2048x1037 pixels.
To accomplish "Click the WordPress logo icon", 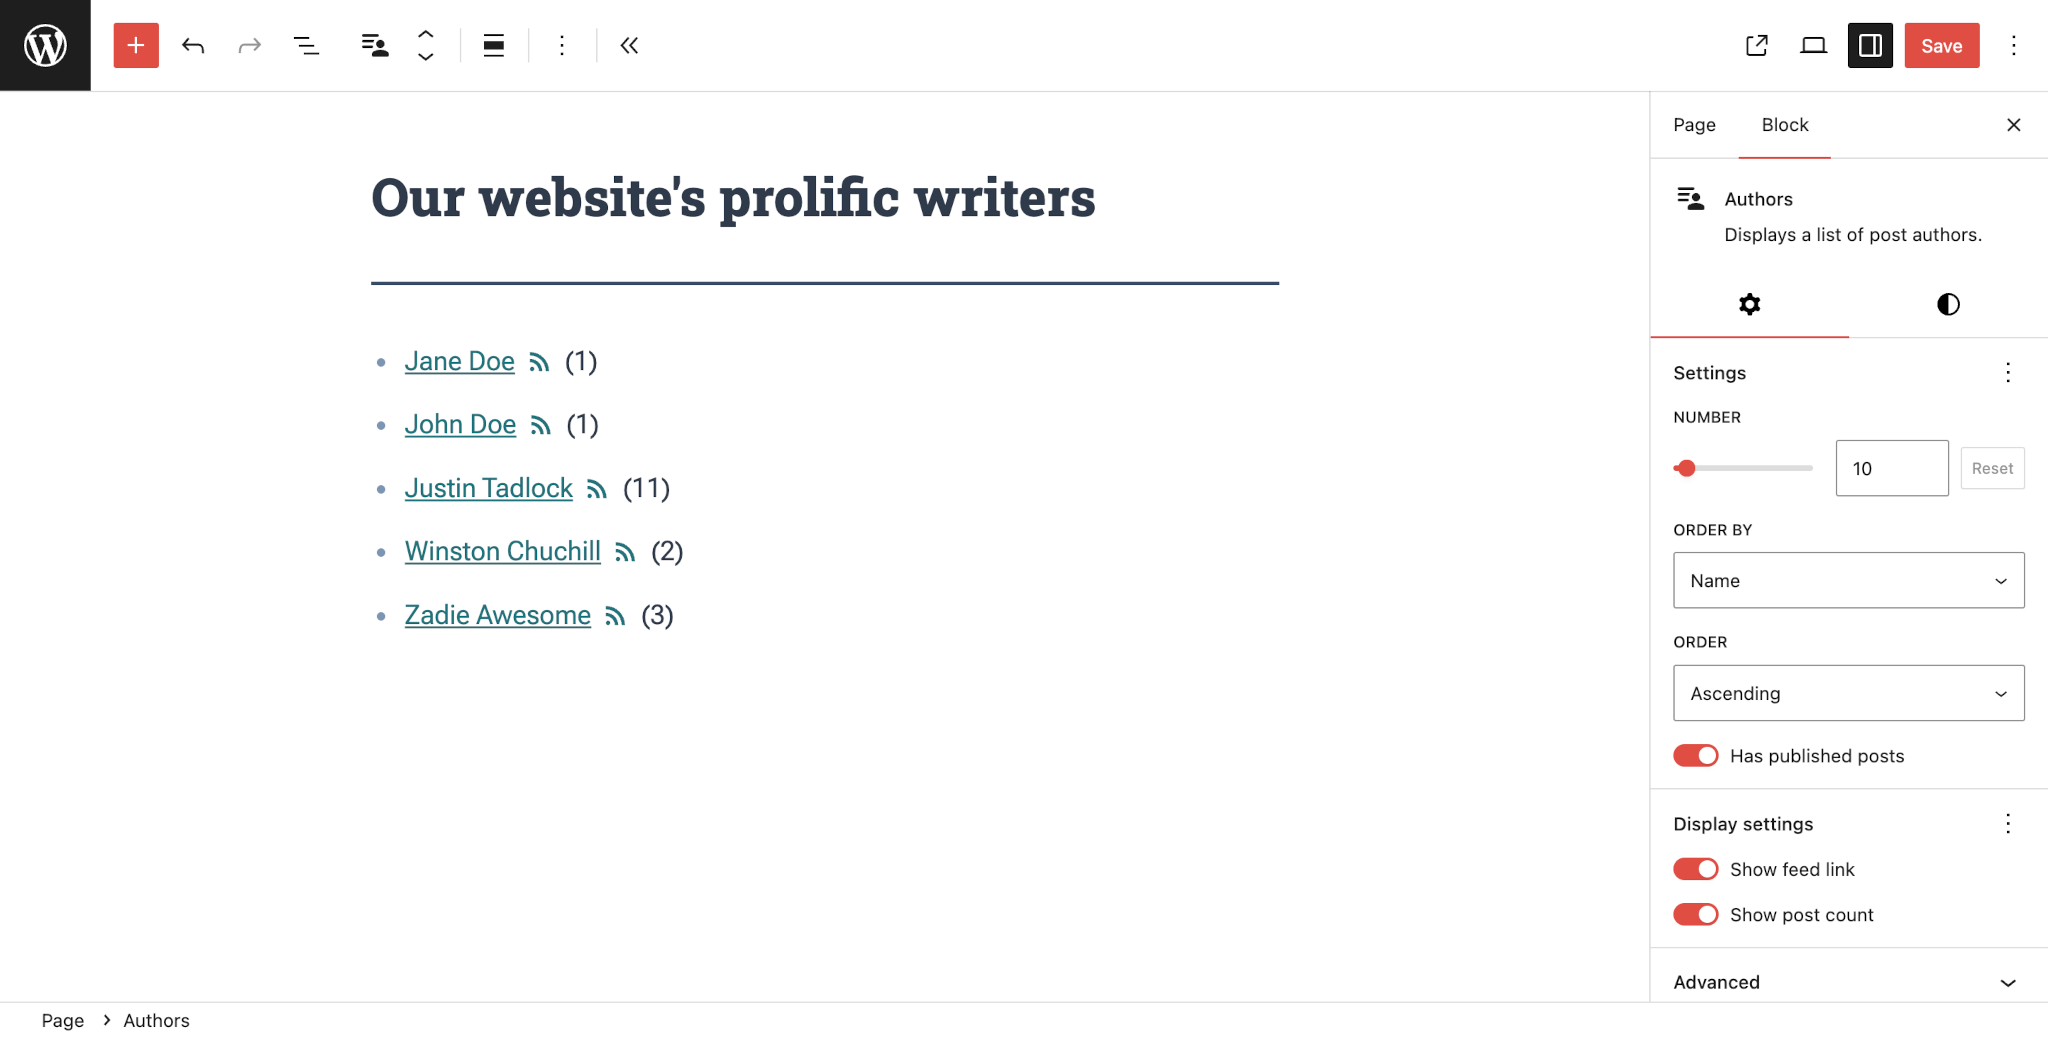I will (45, 45).
